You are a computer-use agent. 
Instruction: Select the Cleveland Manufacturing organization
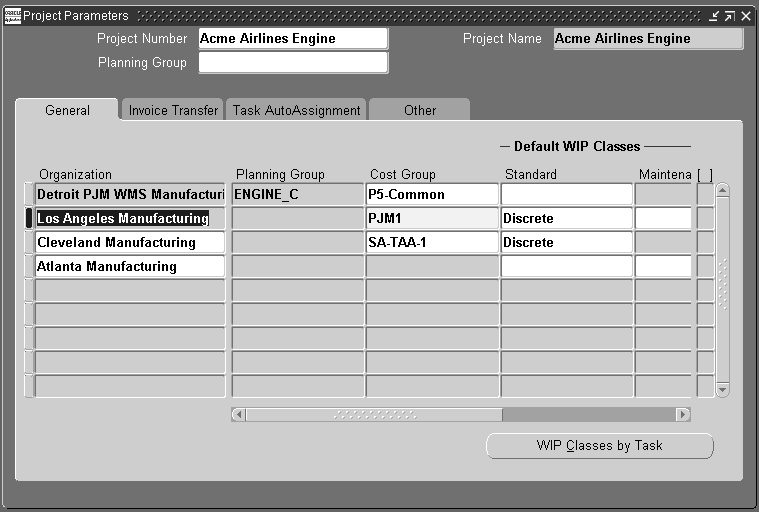[x=130, y=242]
